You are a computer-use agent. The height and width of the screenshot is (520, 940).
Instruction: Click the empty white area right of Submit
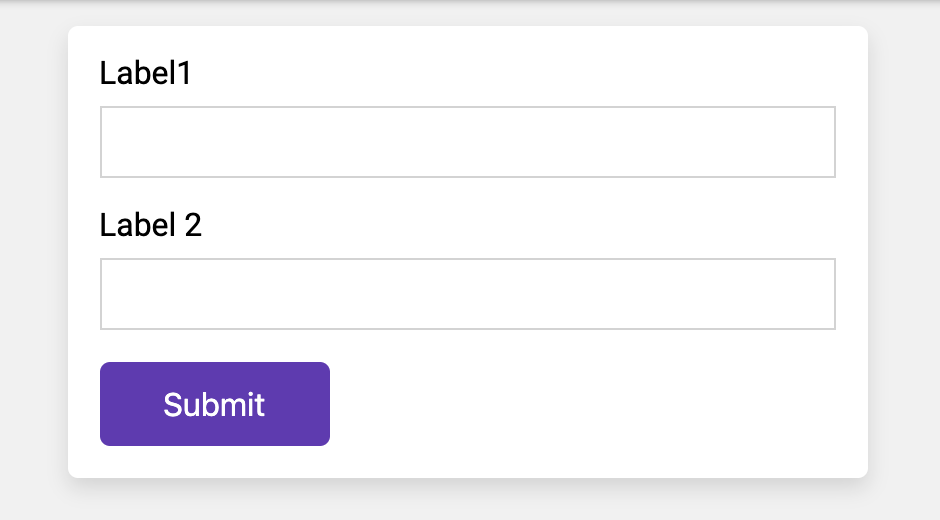pos(600,404)
